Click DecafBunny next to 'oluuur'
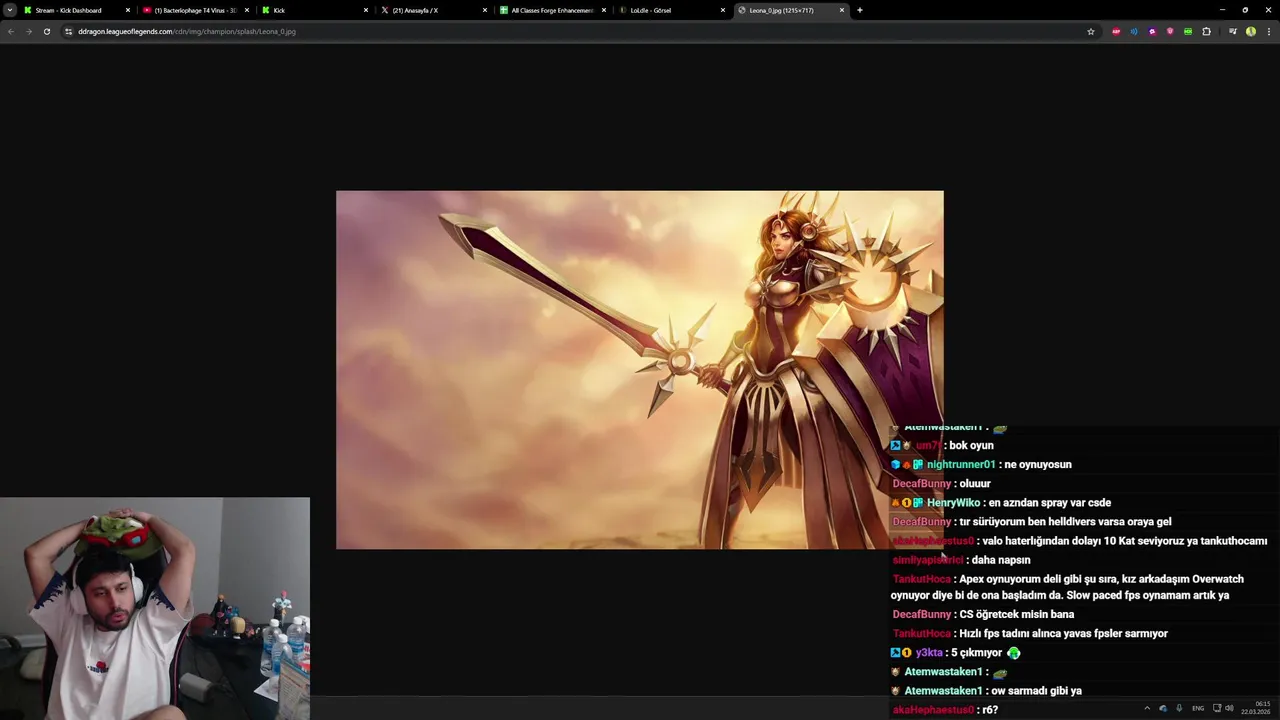1280x720 pixels. click(922, 484)
